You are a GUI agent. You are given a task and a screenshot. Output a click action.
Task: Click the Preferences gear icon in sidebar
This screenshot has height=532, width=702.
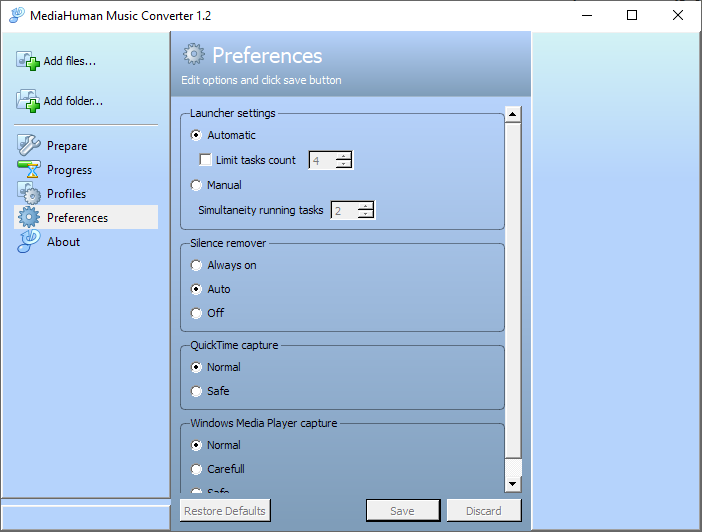pos(29,217)
